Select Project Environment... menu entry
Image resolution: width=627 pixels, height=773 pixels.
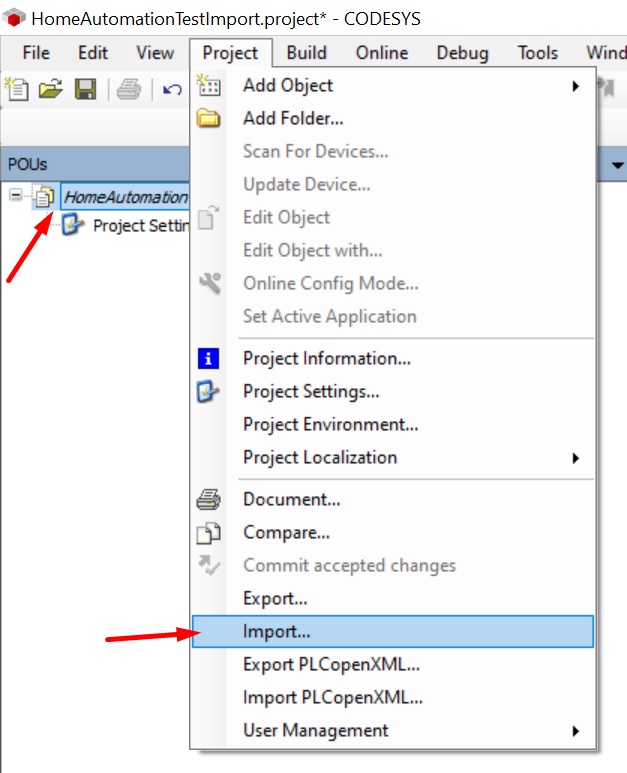[x=393, y=424]
